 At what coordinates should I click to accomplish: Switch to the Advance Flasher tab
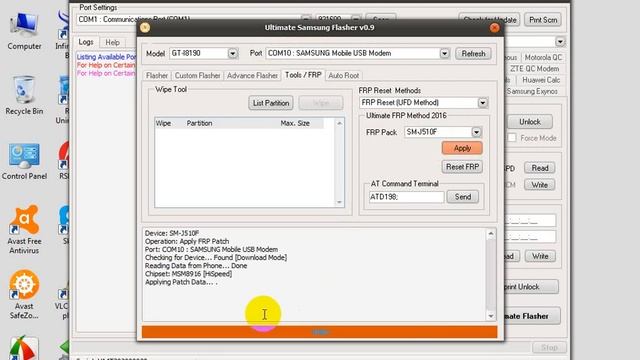click(x=252, y=76)
